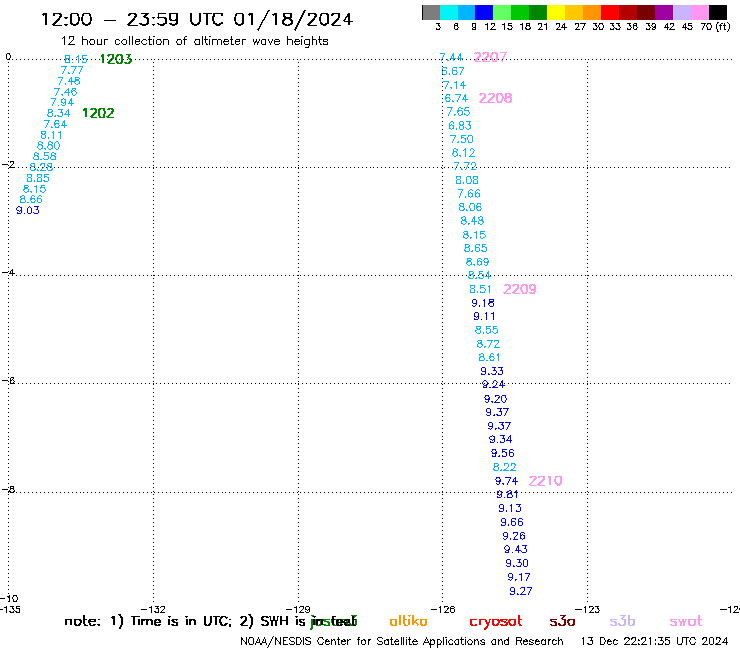
Task: Click subtitle '12 hour collection of altimeter wave heights'
Action: tap(194, 41)
